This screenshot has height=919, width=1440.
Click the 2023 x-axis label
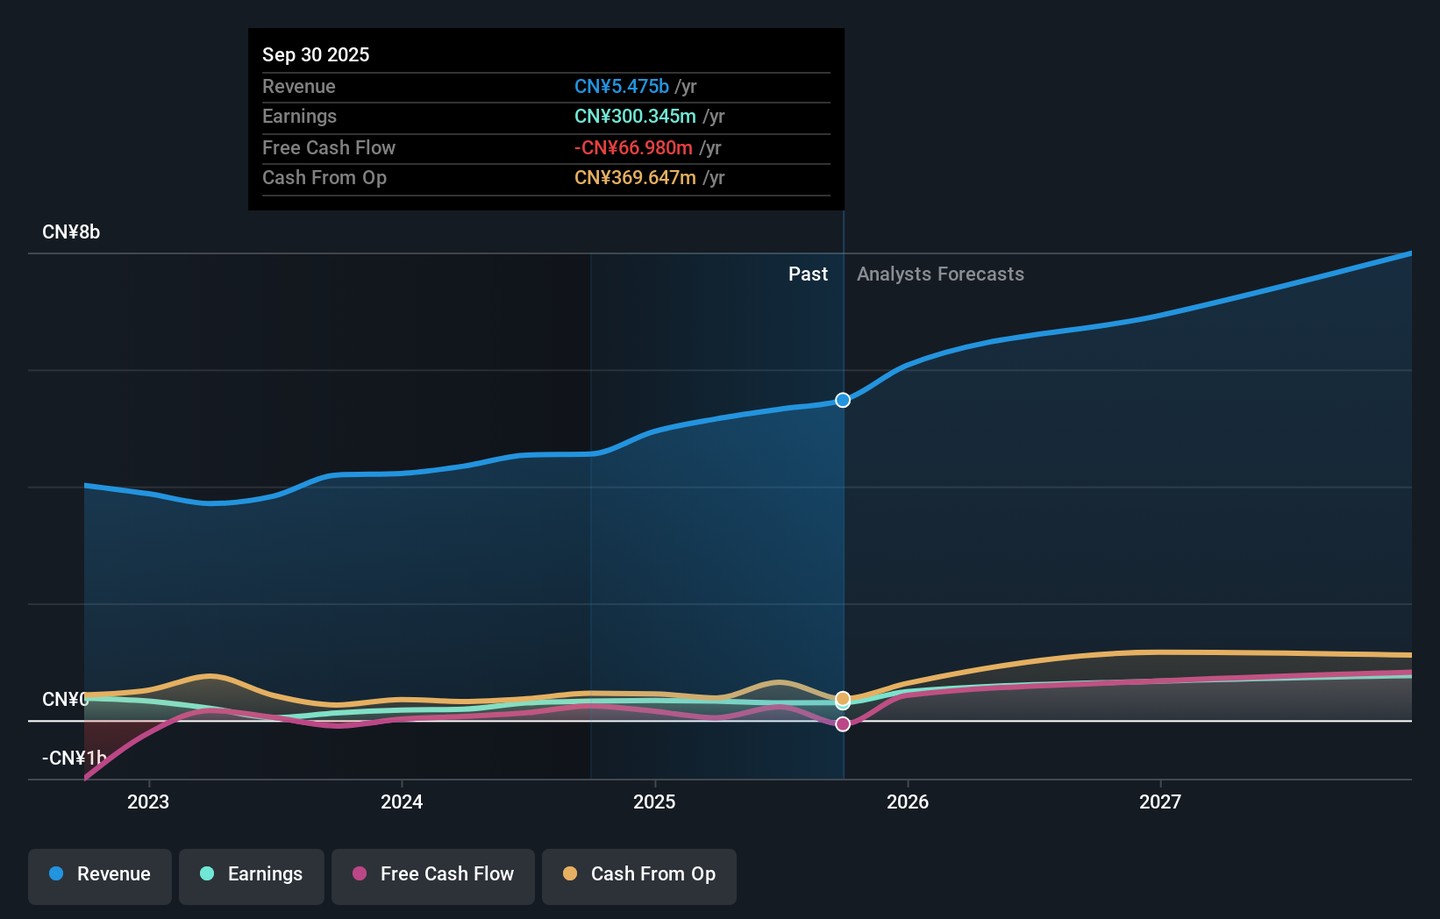148,802
